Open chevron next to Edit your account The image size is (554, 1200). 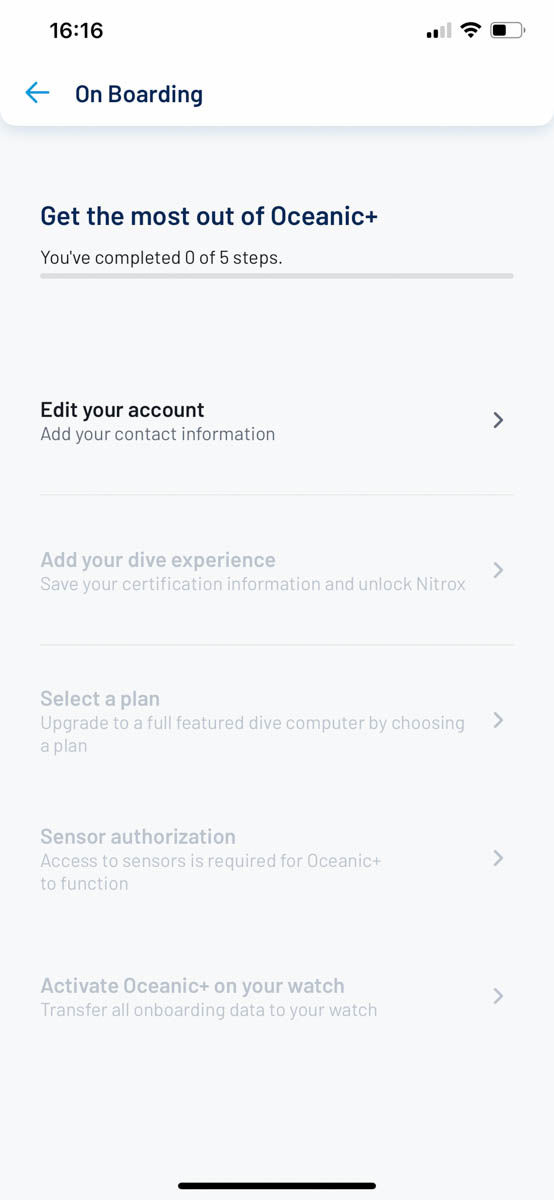498,420
